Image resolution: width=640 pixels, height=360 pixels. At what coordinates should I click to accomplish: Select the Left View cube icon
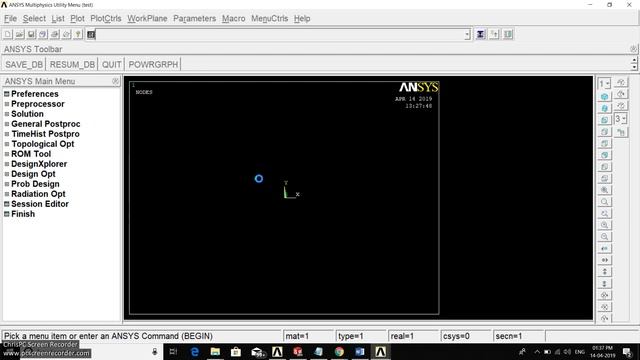(604, 167)
